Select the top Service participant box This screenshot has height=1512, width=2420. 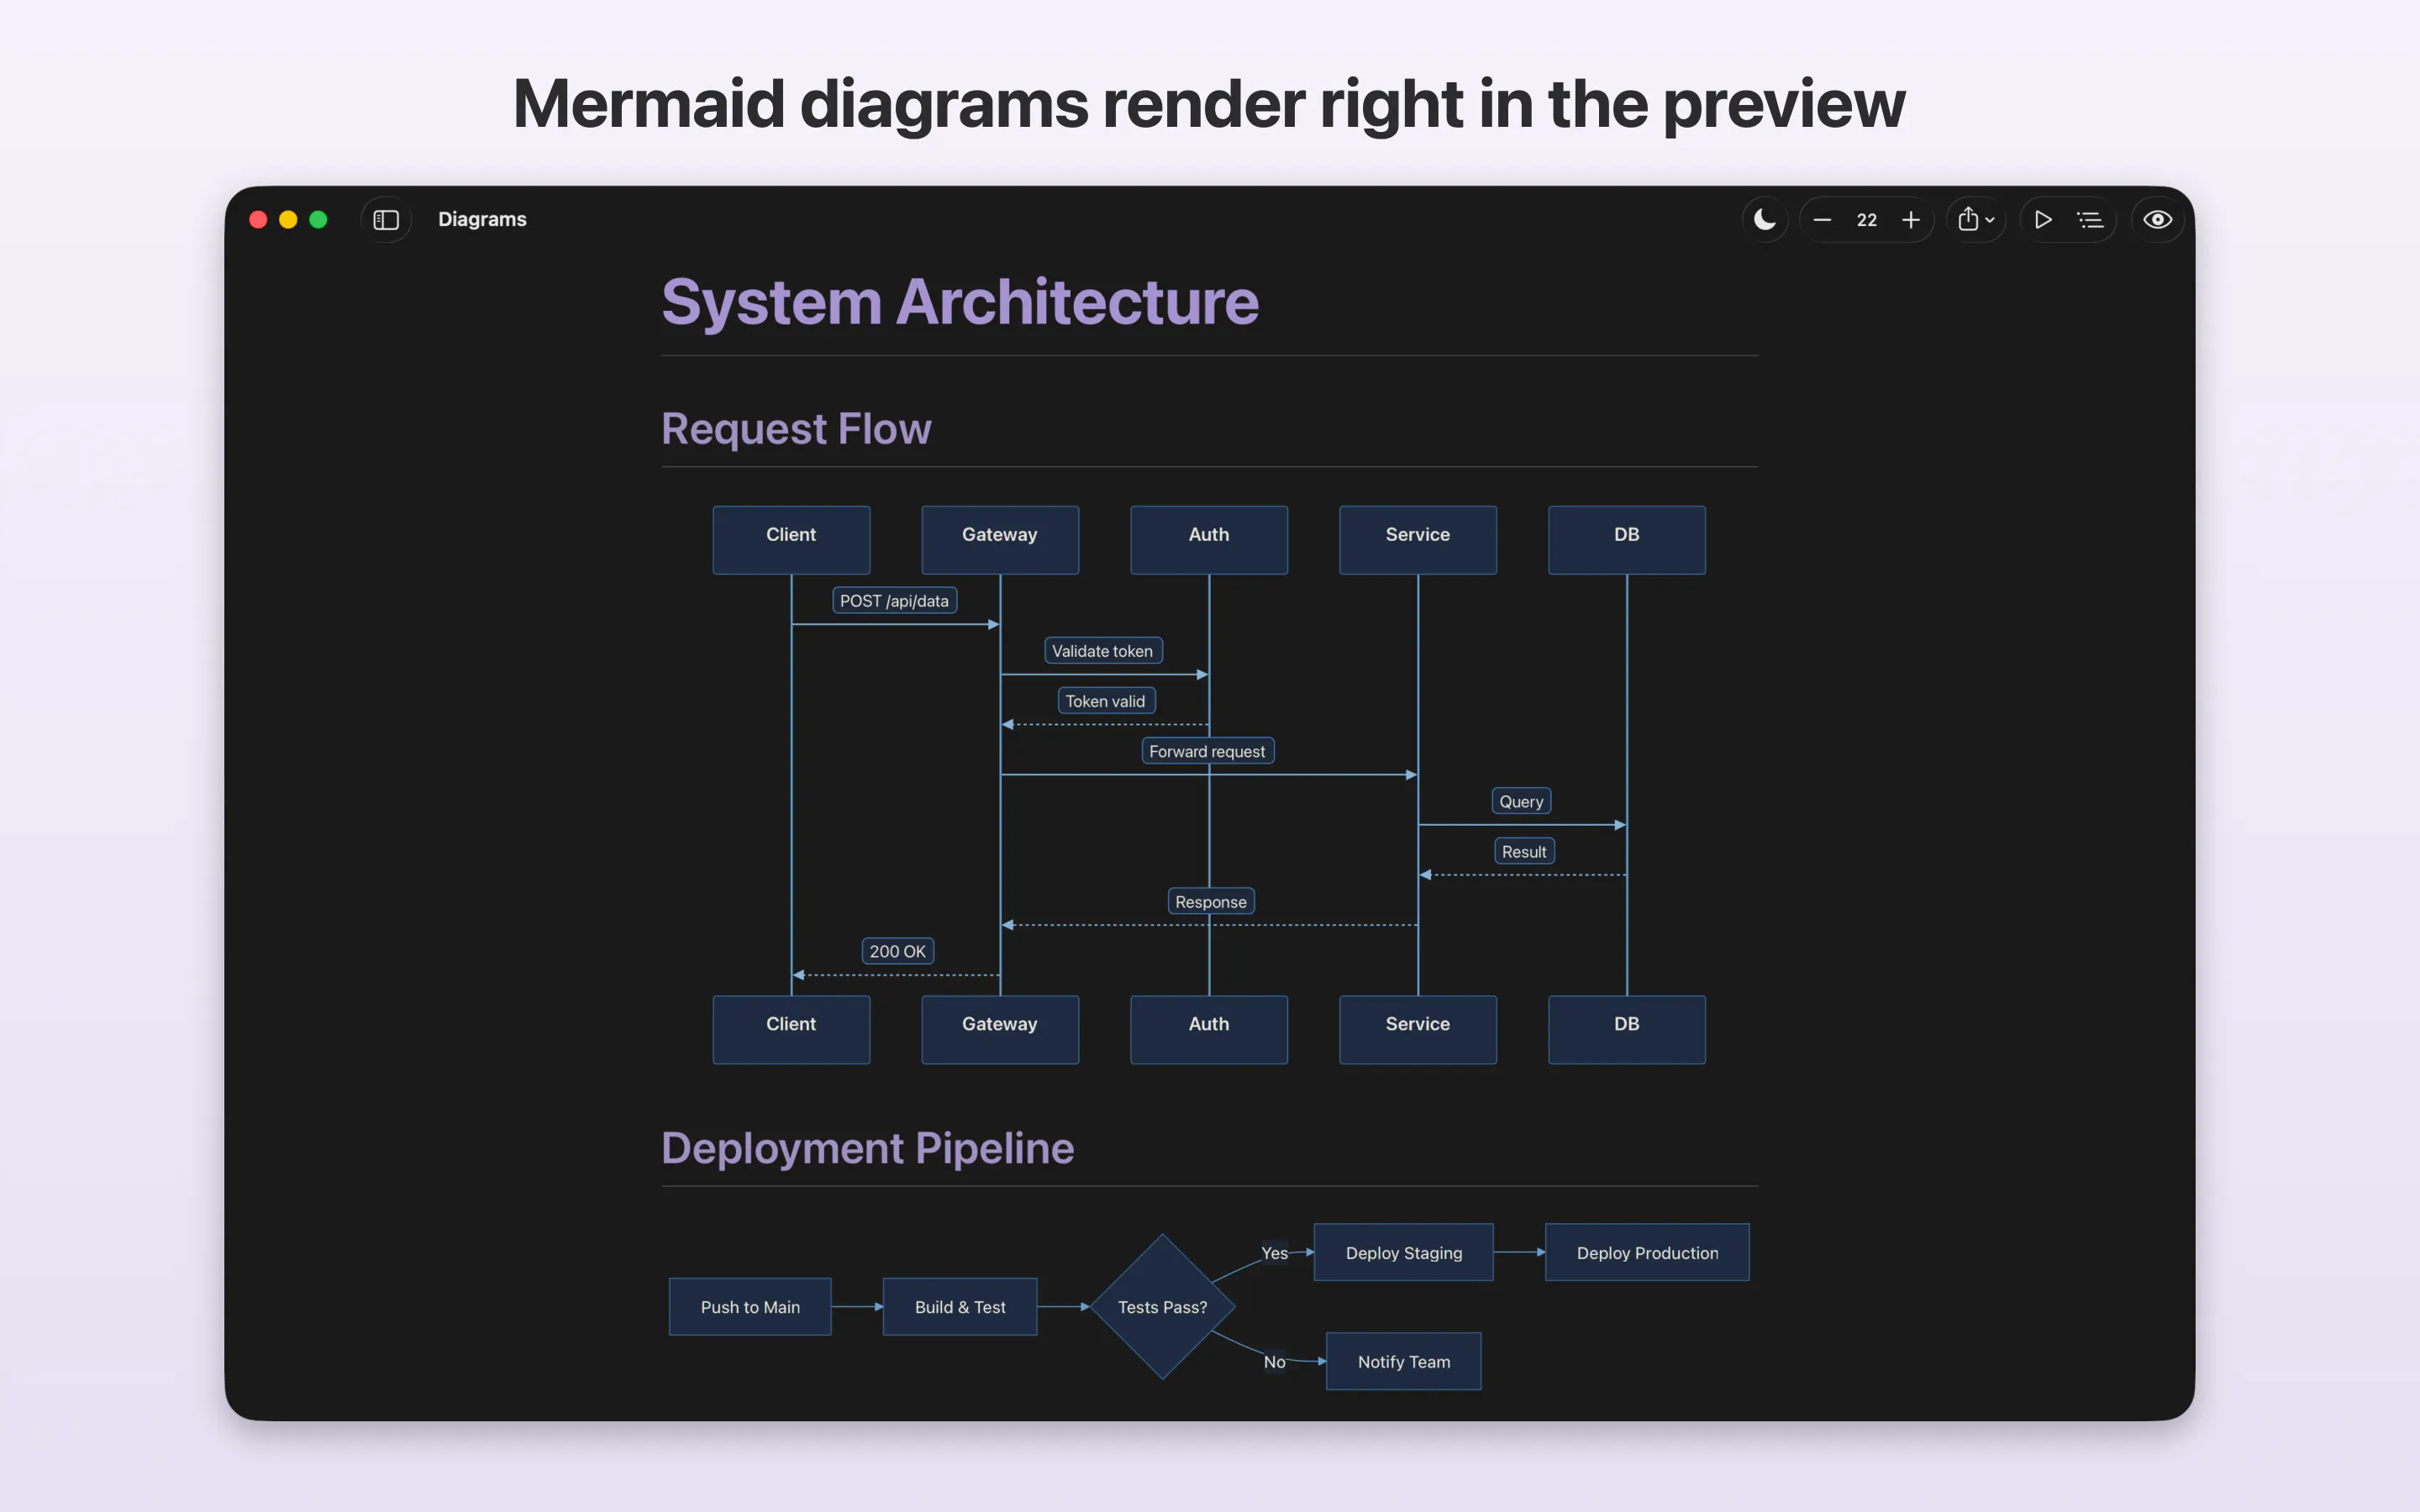[1418, 539]
